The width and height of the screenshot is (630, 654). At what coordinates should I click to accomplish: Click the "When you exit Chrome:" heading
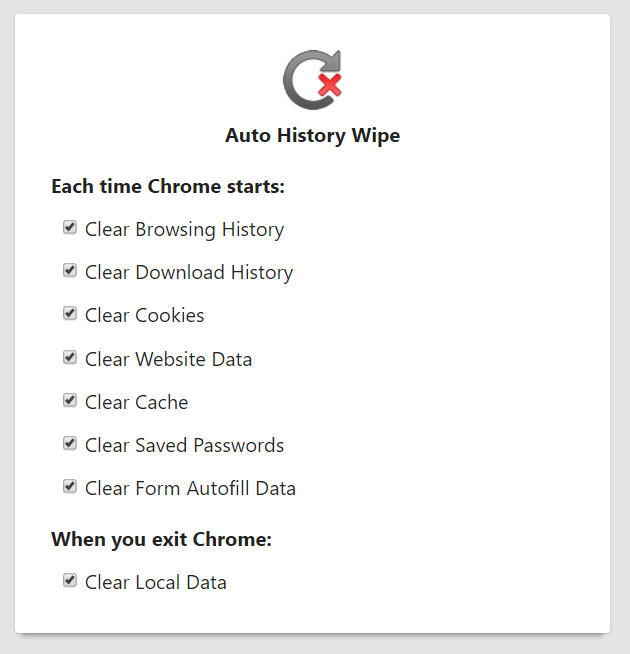tap(161, 540)
